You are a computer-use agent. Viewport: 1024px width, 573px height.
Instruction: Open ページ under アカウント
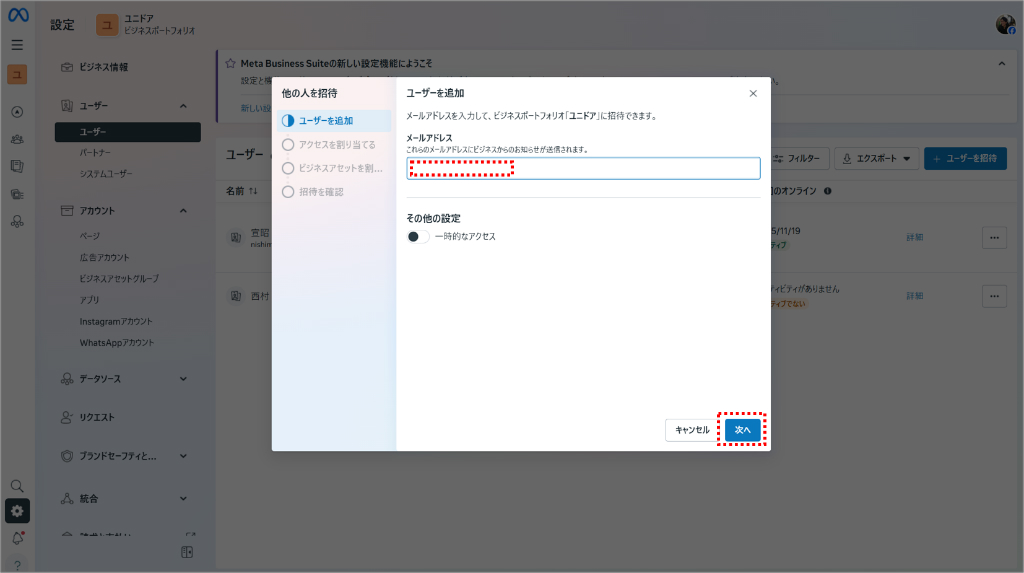tap(89, 236)
